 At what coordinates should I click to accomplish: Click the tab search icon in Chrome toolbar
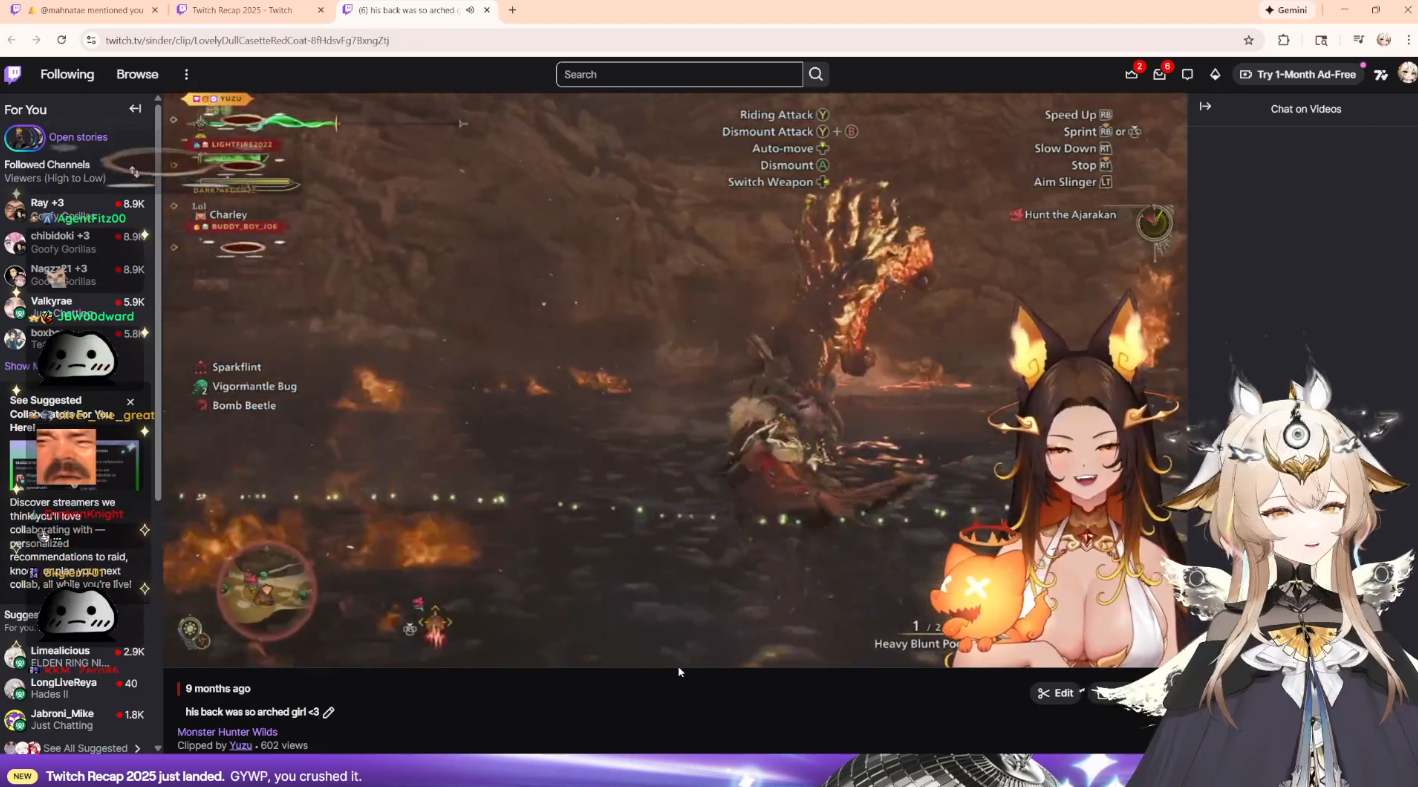pyautogui.click(x=1321, y=40)
